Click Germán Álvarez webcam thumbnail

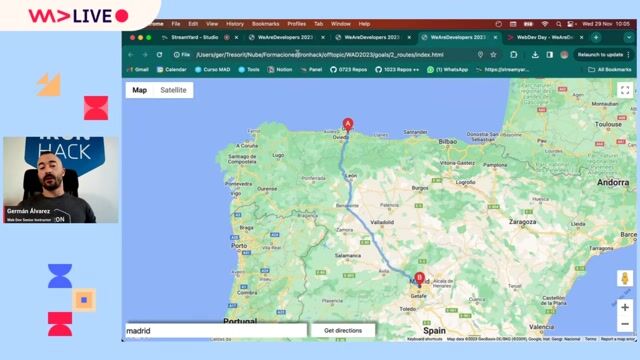(61, 180)
